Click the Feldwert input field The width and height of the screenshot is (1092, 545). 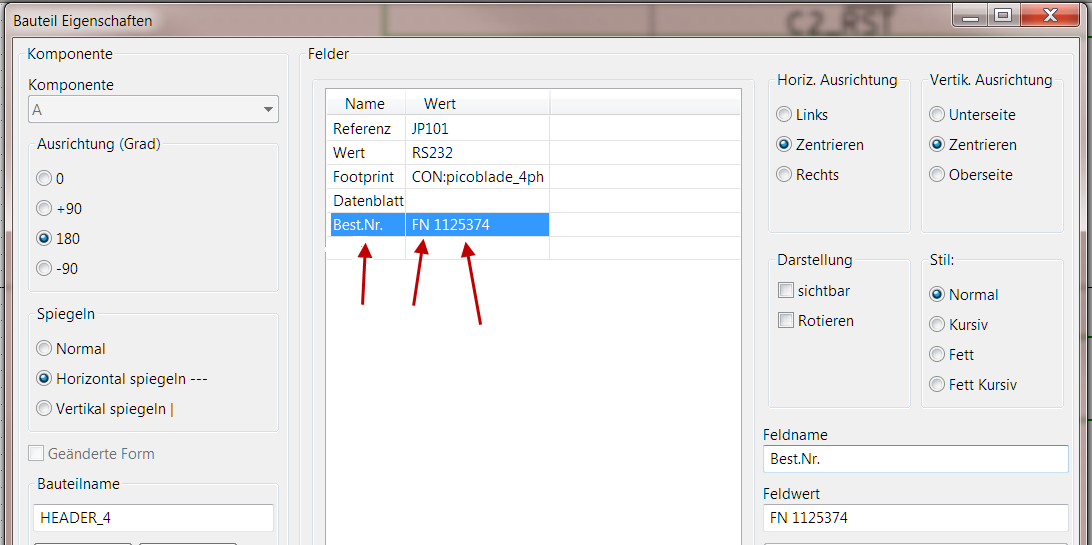(916, 518)
